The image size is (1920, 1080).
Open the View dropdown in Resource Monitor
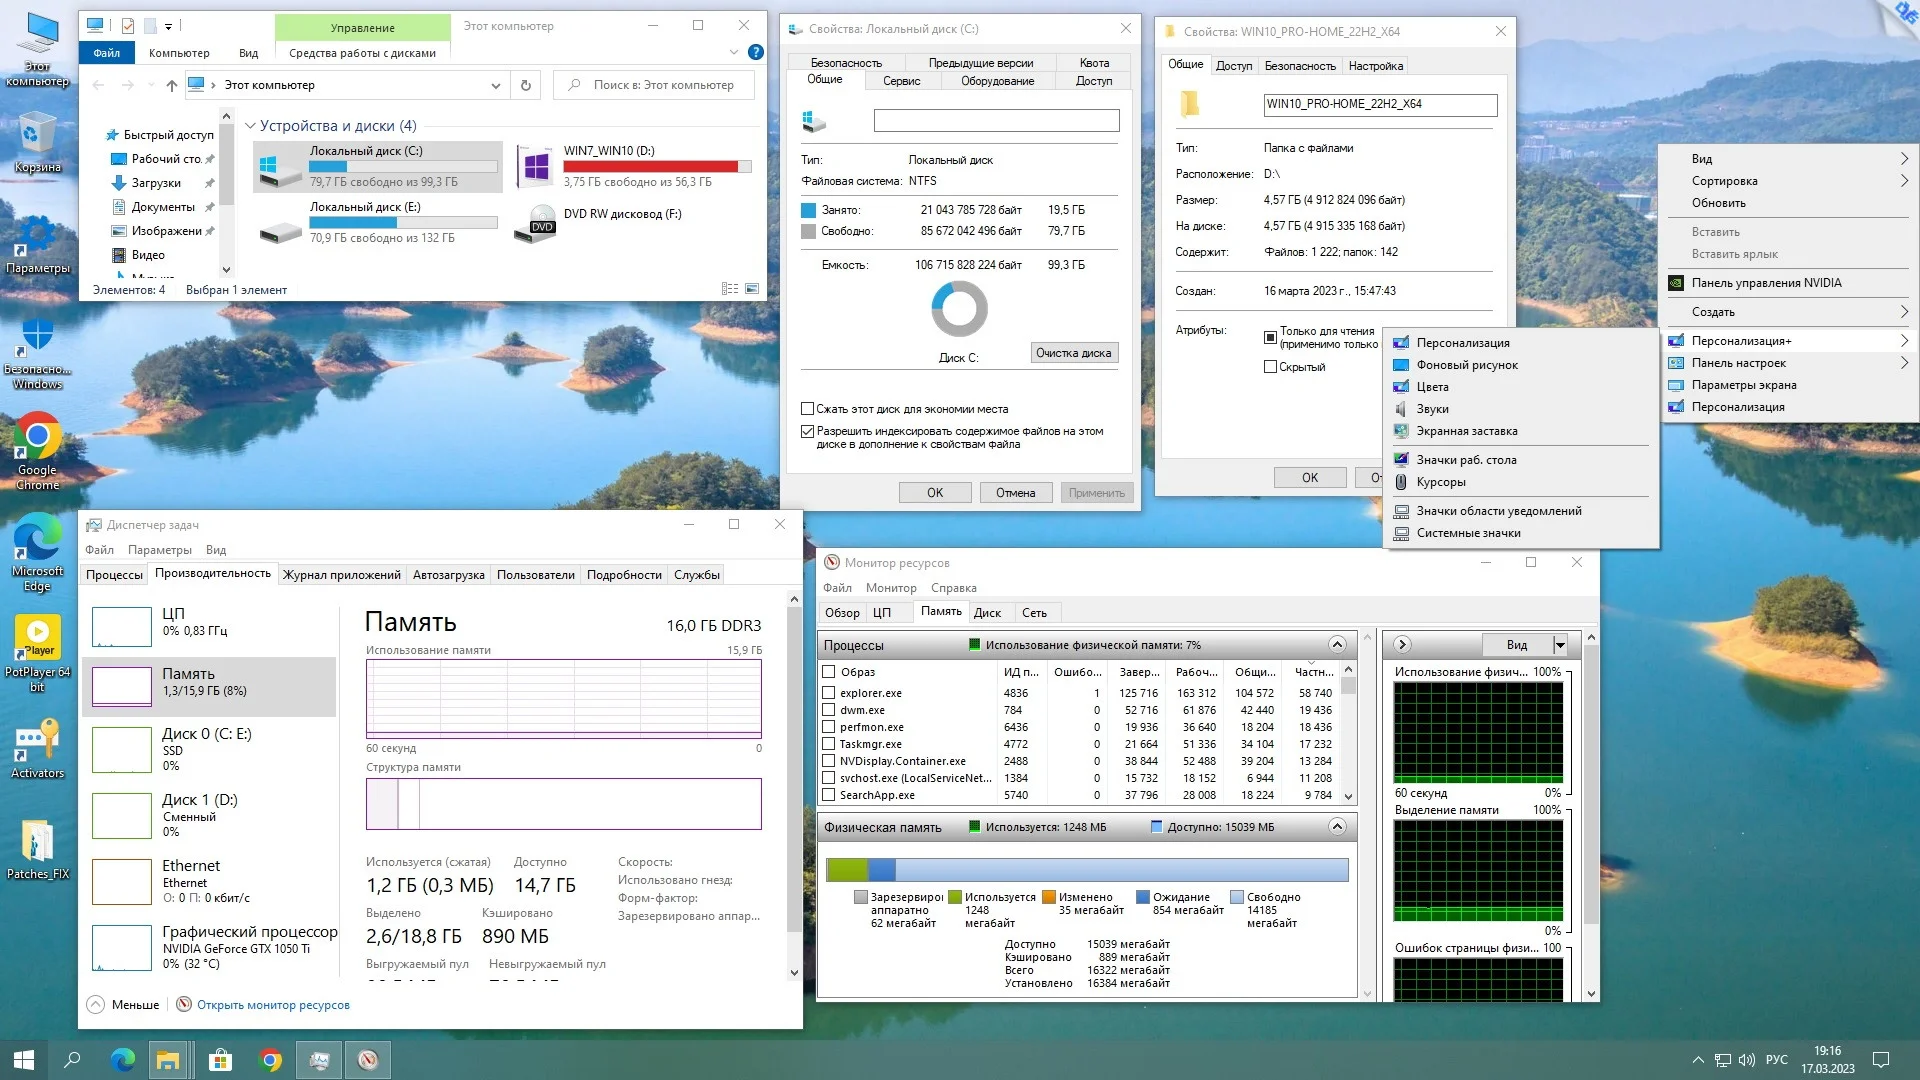(x=1560, y=645)
